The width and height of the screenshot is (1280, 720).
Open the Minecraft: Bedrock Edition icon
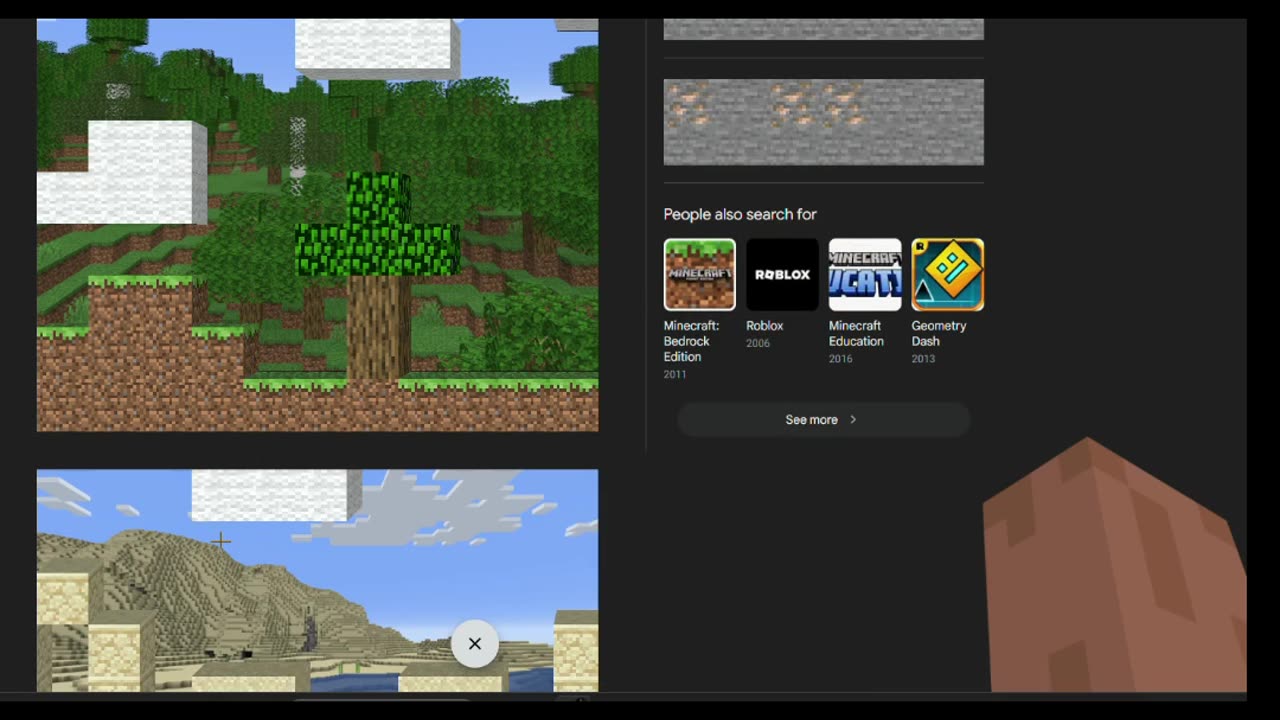coord(700,275)
